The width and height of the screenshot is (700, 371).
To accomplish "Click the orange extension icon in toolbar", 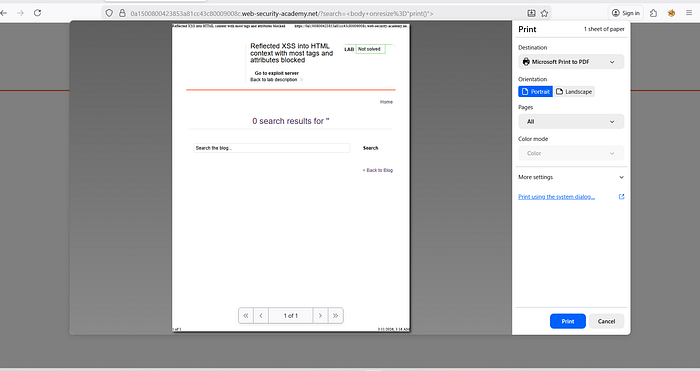I will coord(671,13).
